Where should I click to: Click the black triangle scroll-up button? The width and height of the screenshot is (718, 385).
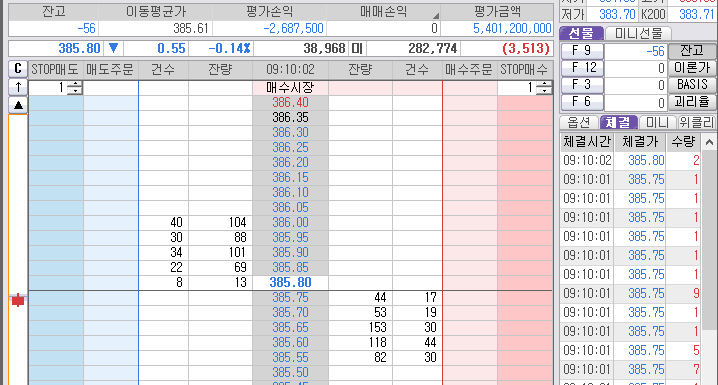click(x=18, y=105)
